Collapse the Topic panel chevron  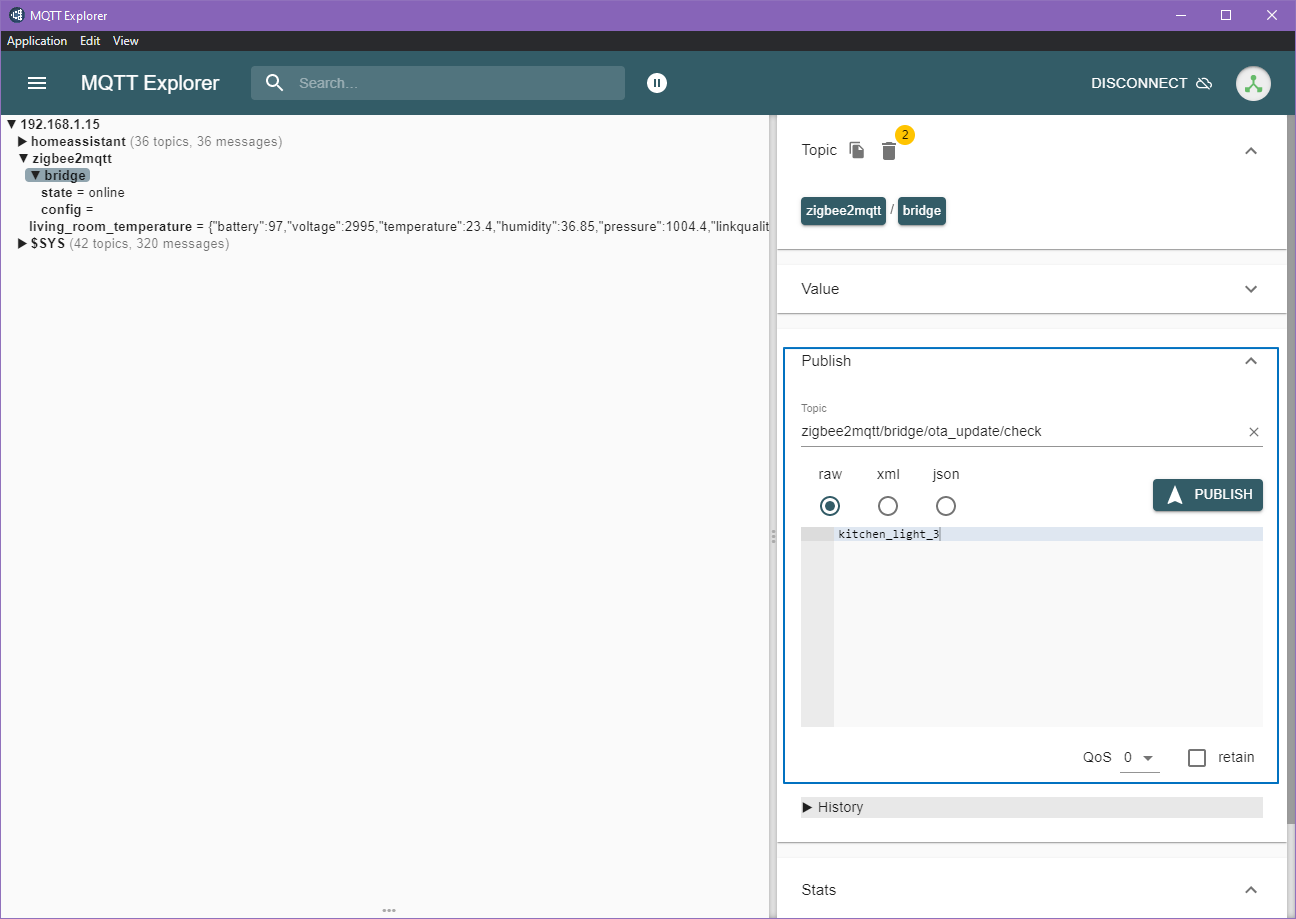coord(1250,150)
